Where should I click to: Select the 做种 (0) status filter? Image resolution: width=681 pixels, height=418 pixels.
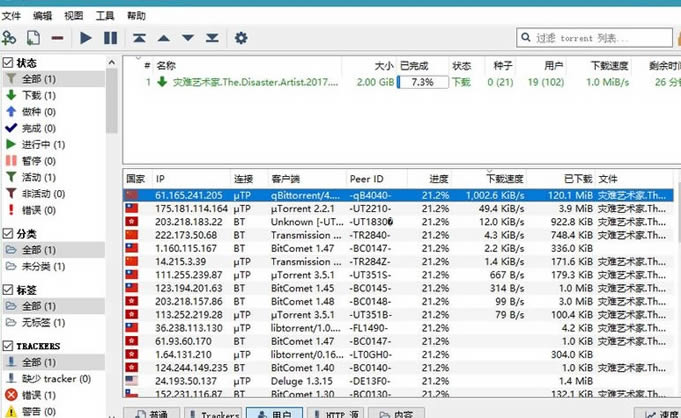(54, 112)
